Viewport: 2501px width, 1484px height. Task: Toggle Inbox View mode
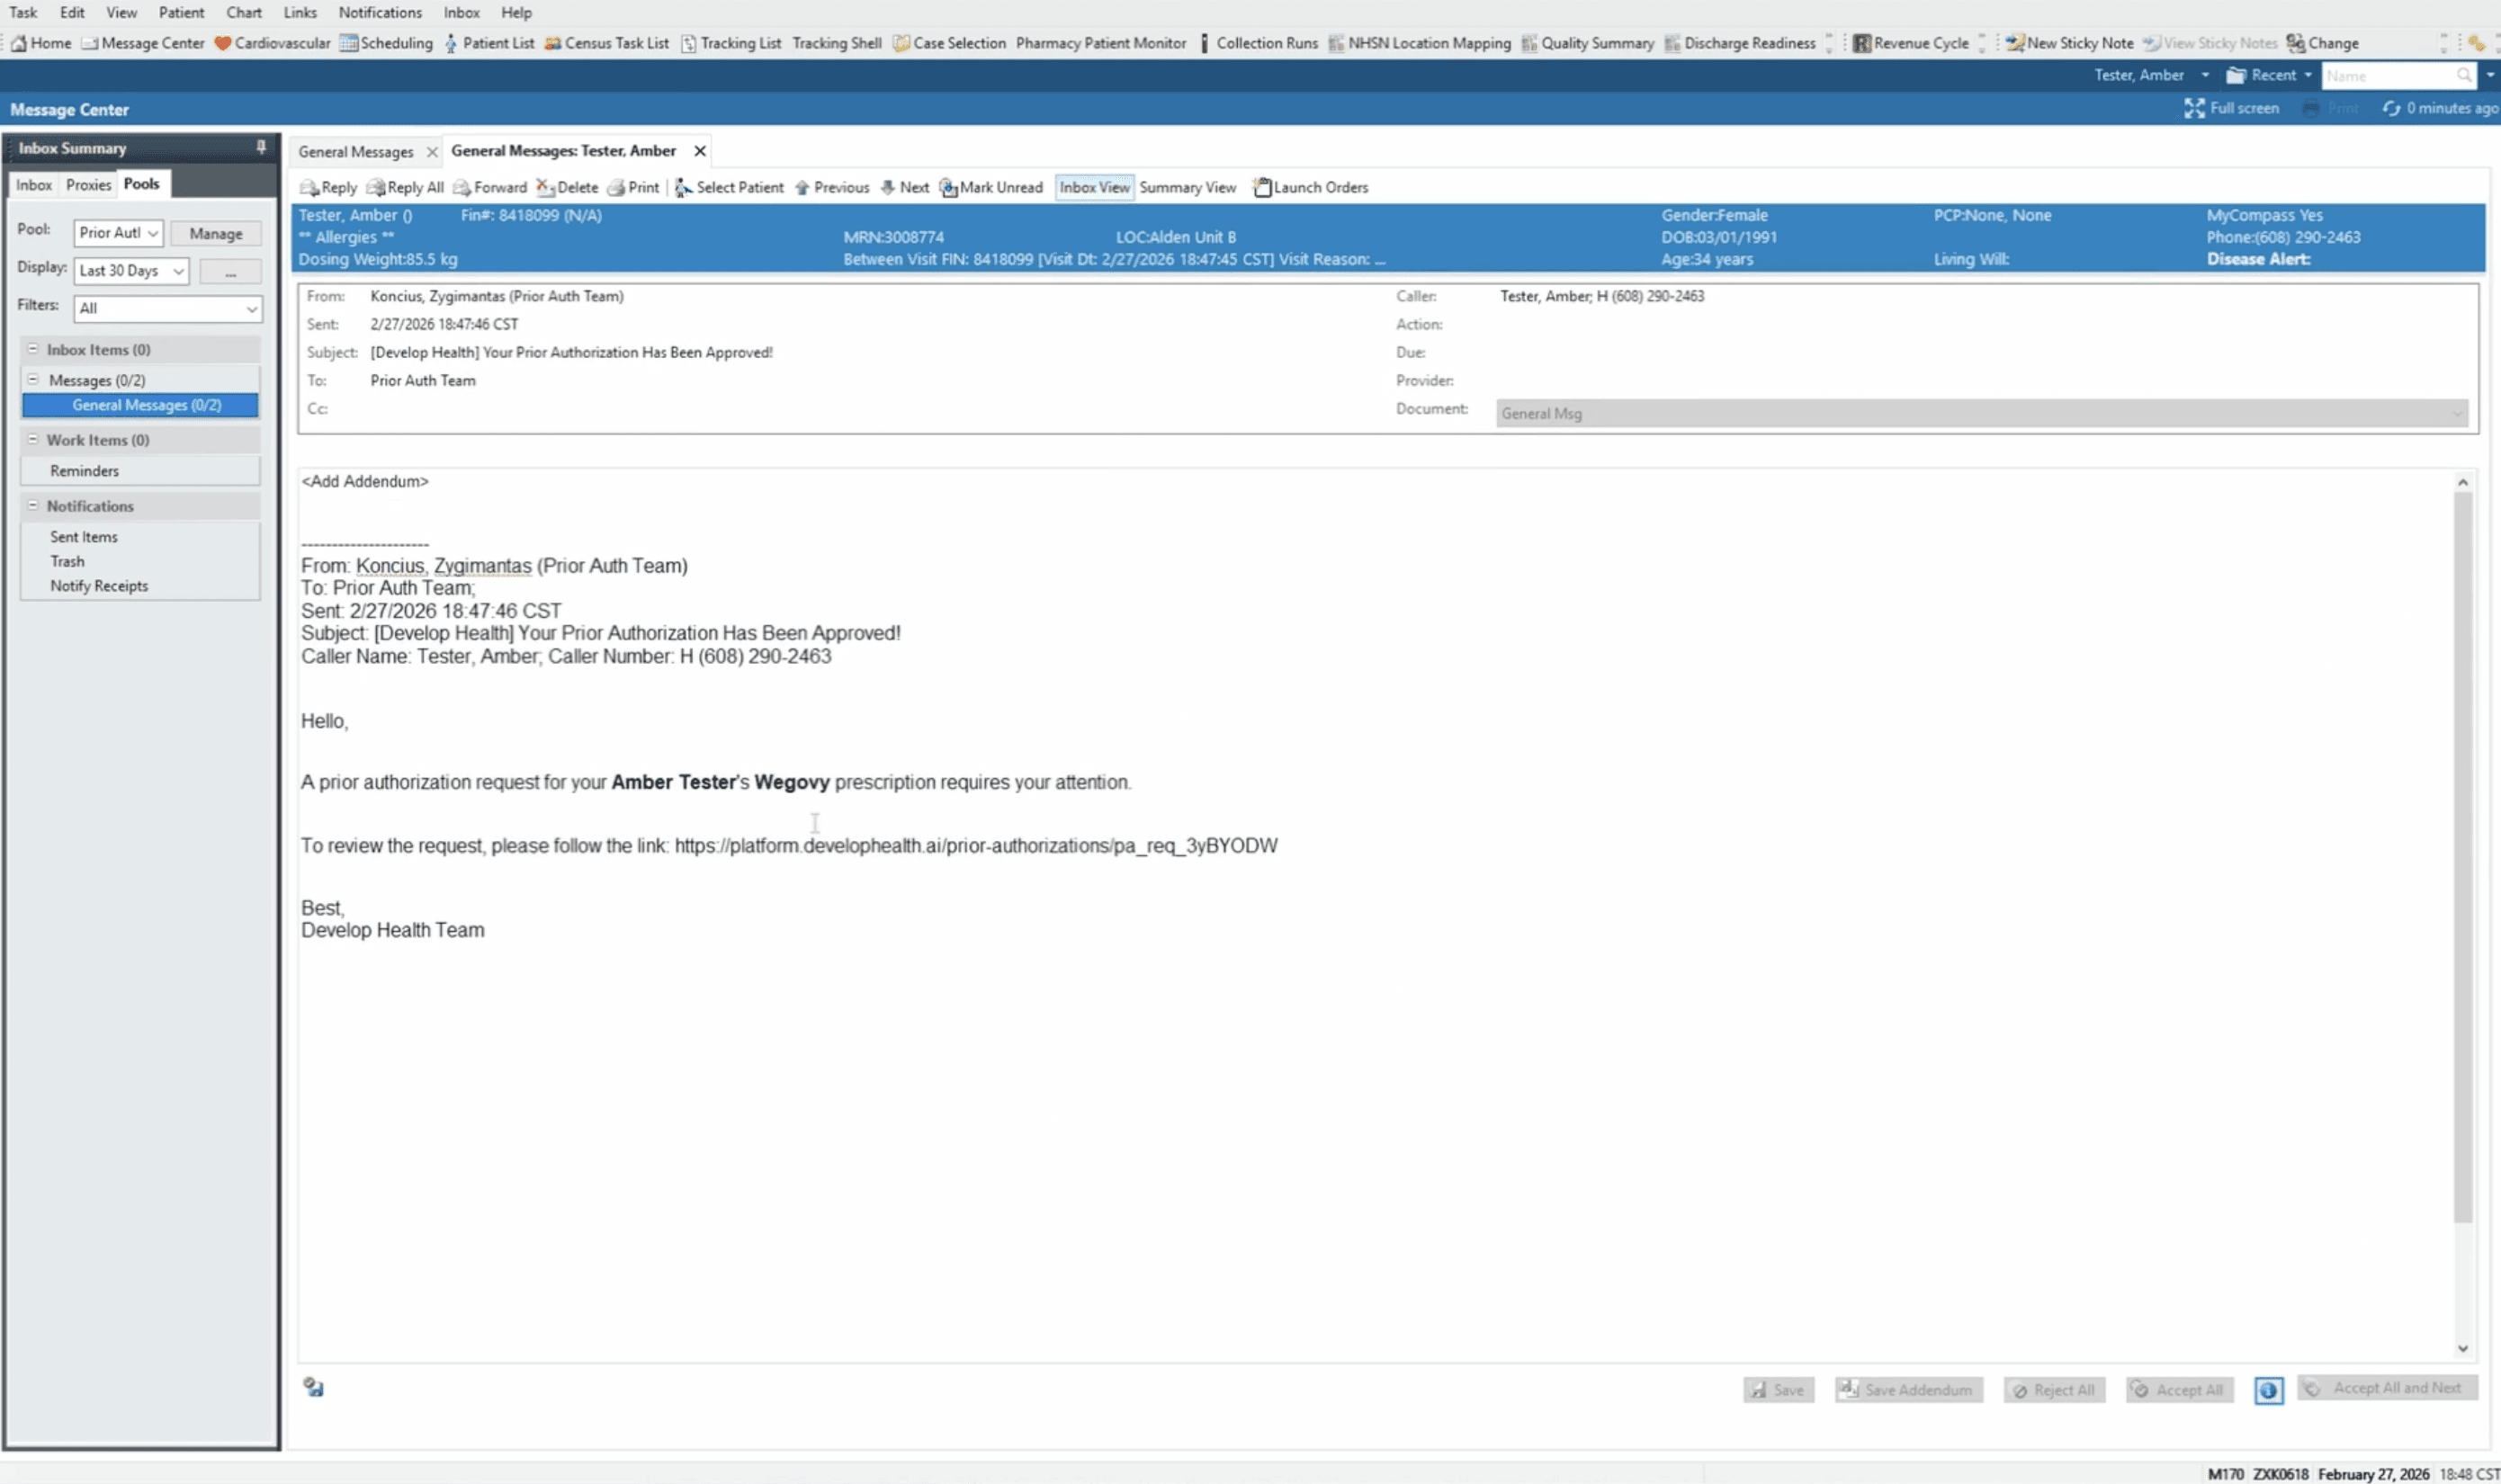1094,187
